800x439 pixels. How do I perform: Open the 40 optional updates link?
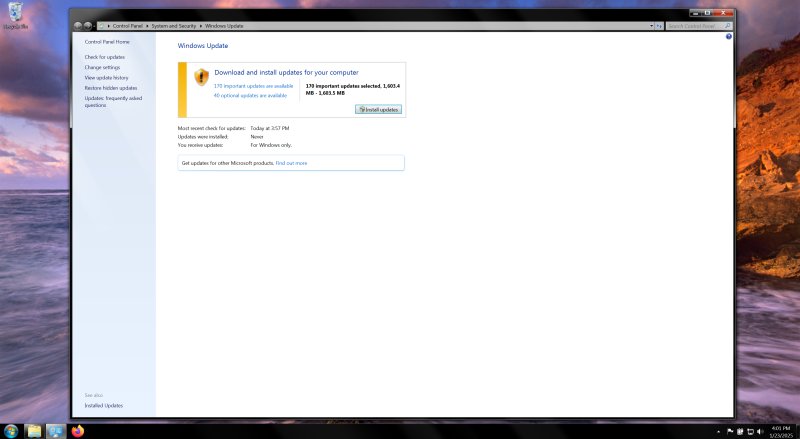[250, 95]
